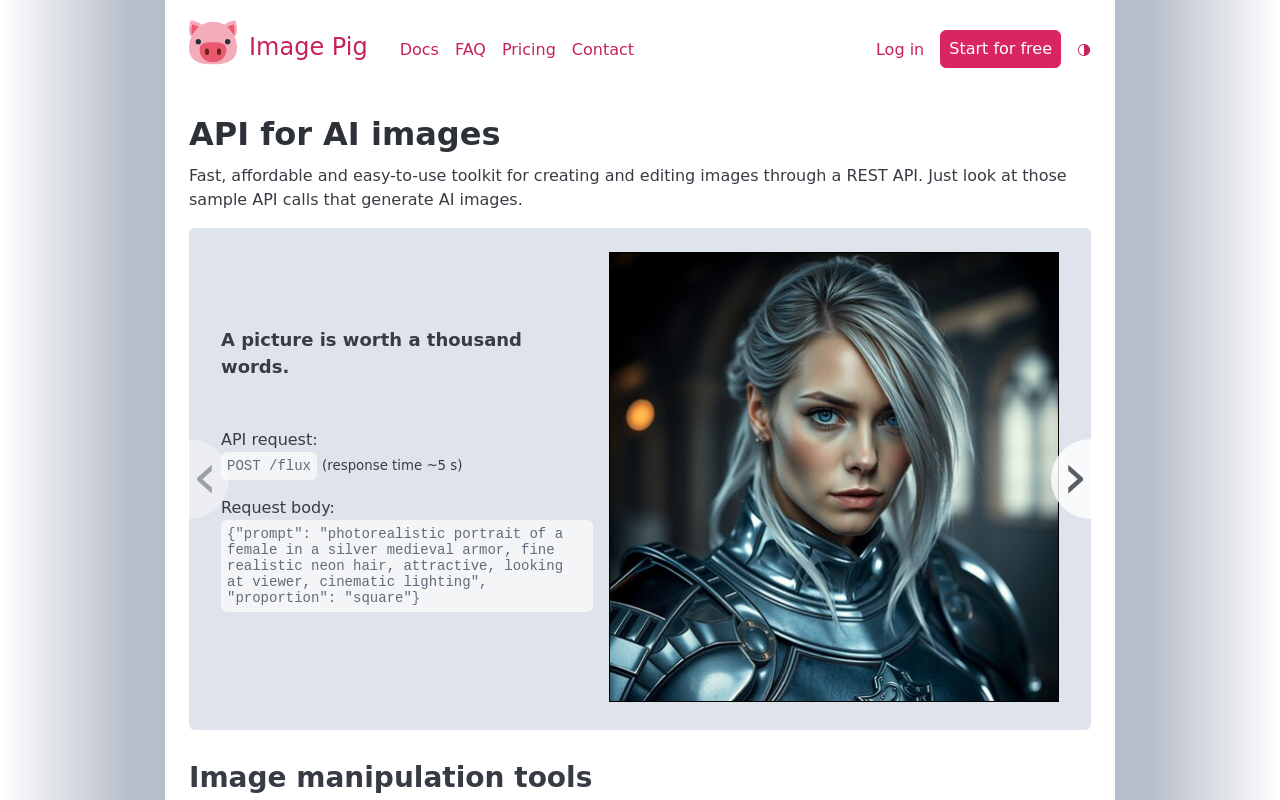Open the Contact link in the navbar
This screenshot has height=800, width=1280.
coord(602,50)
